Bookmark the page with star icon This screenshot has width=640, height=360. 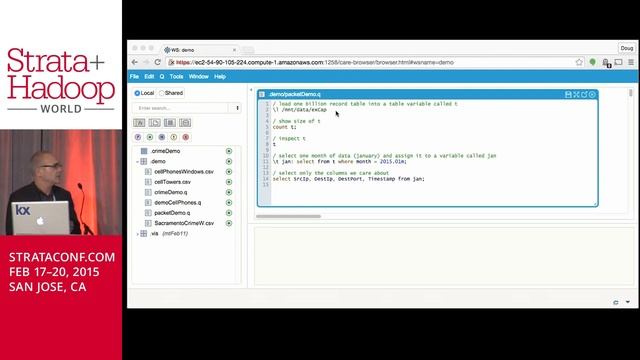pos(579,62)
